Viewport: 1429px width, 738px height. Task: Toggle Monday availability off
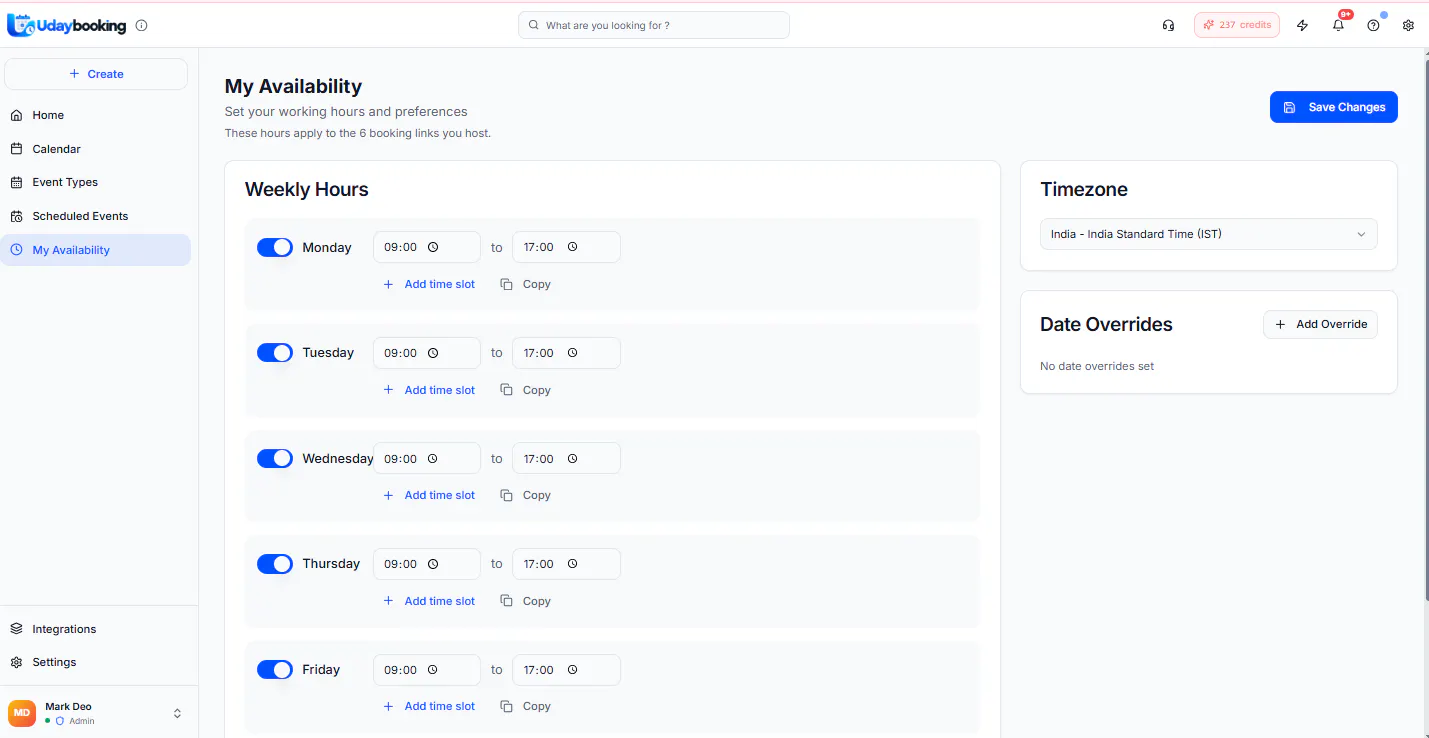point(275,247)
